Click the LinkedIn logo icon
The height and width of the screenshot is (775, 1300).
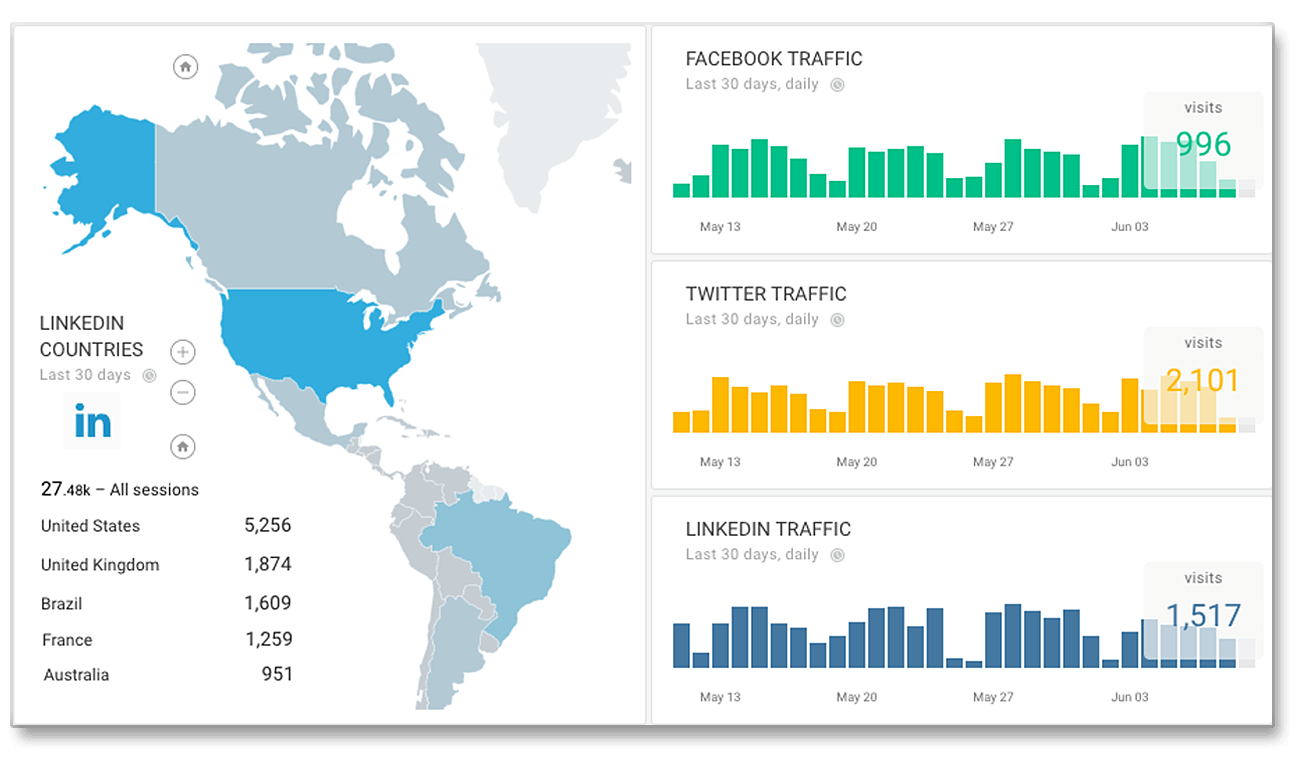pos(93,421)
